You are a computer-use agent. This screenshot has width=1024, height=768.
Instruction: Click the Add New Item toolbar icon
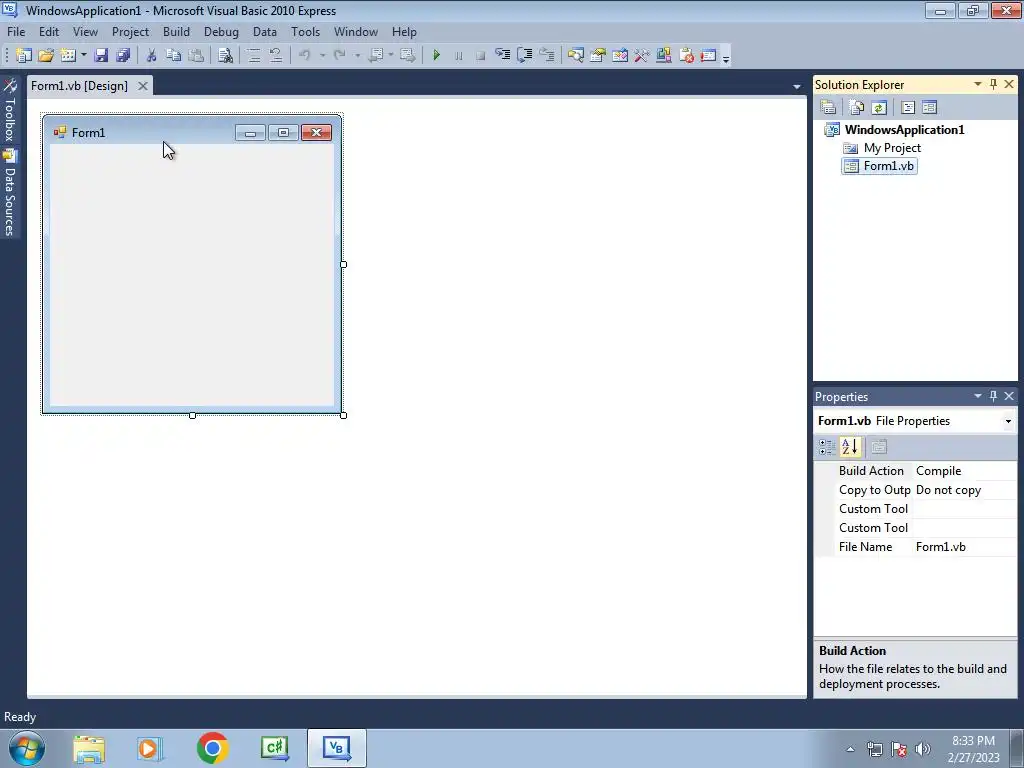pyautogui.click(x=68, y=56)
